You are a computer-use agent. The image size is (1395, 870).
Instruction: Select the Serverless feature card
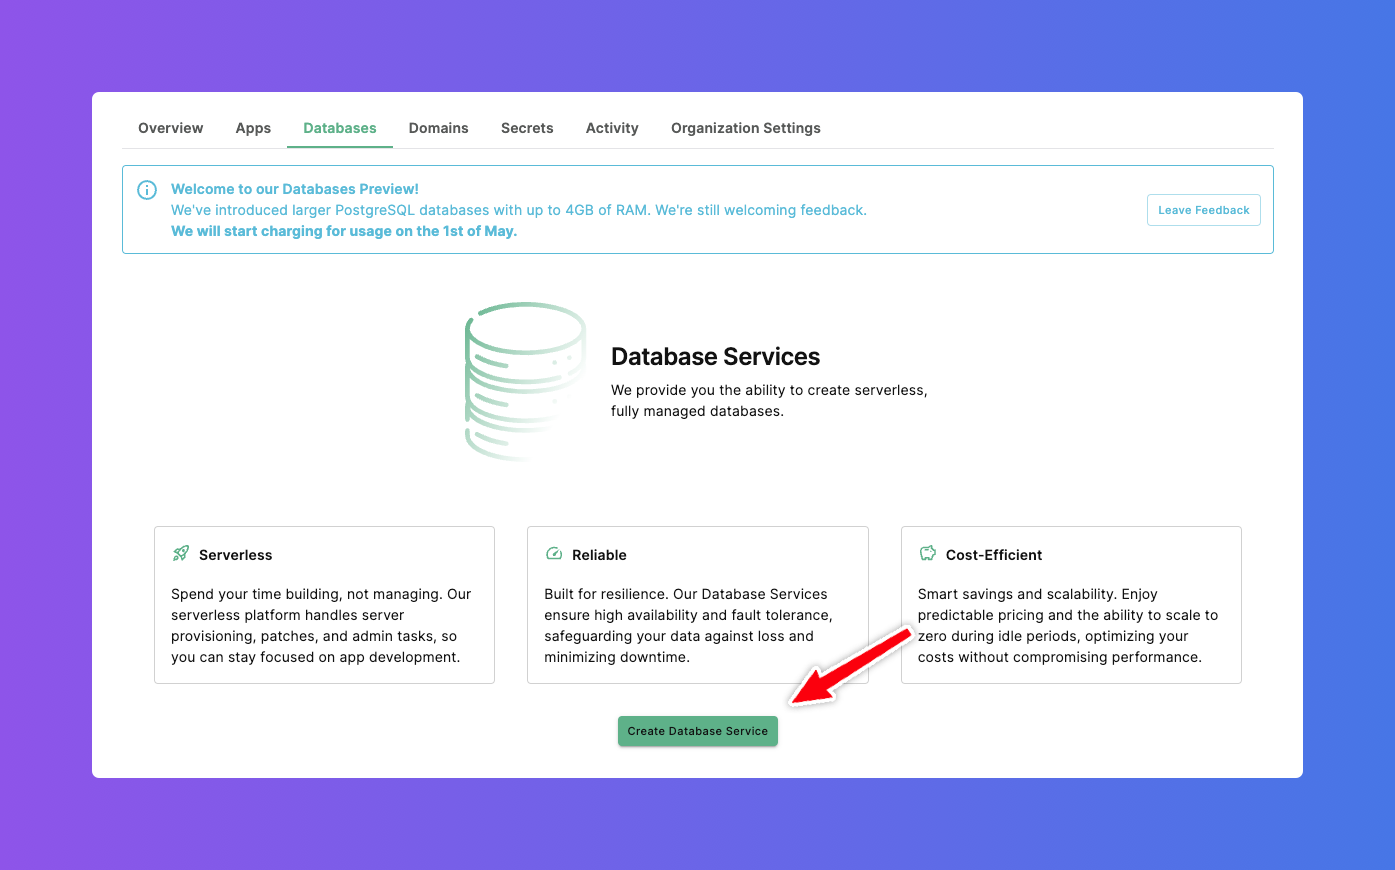coord(324,604)
